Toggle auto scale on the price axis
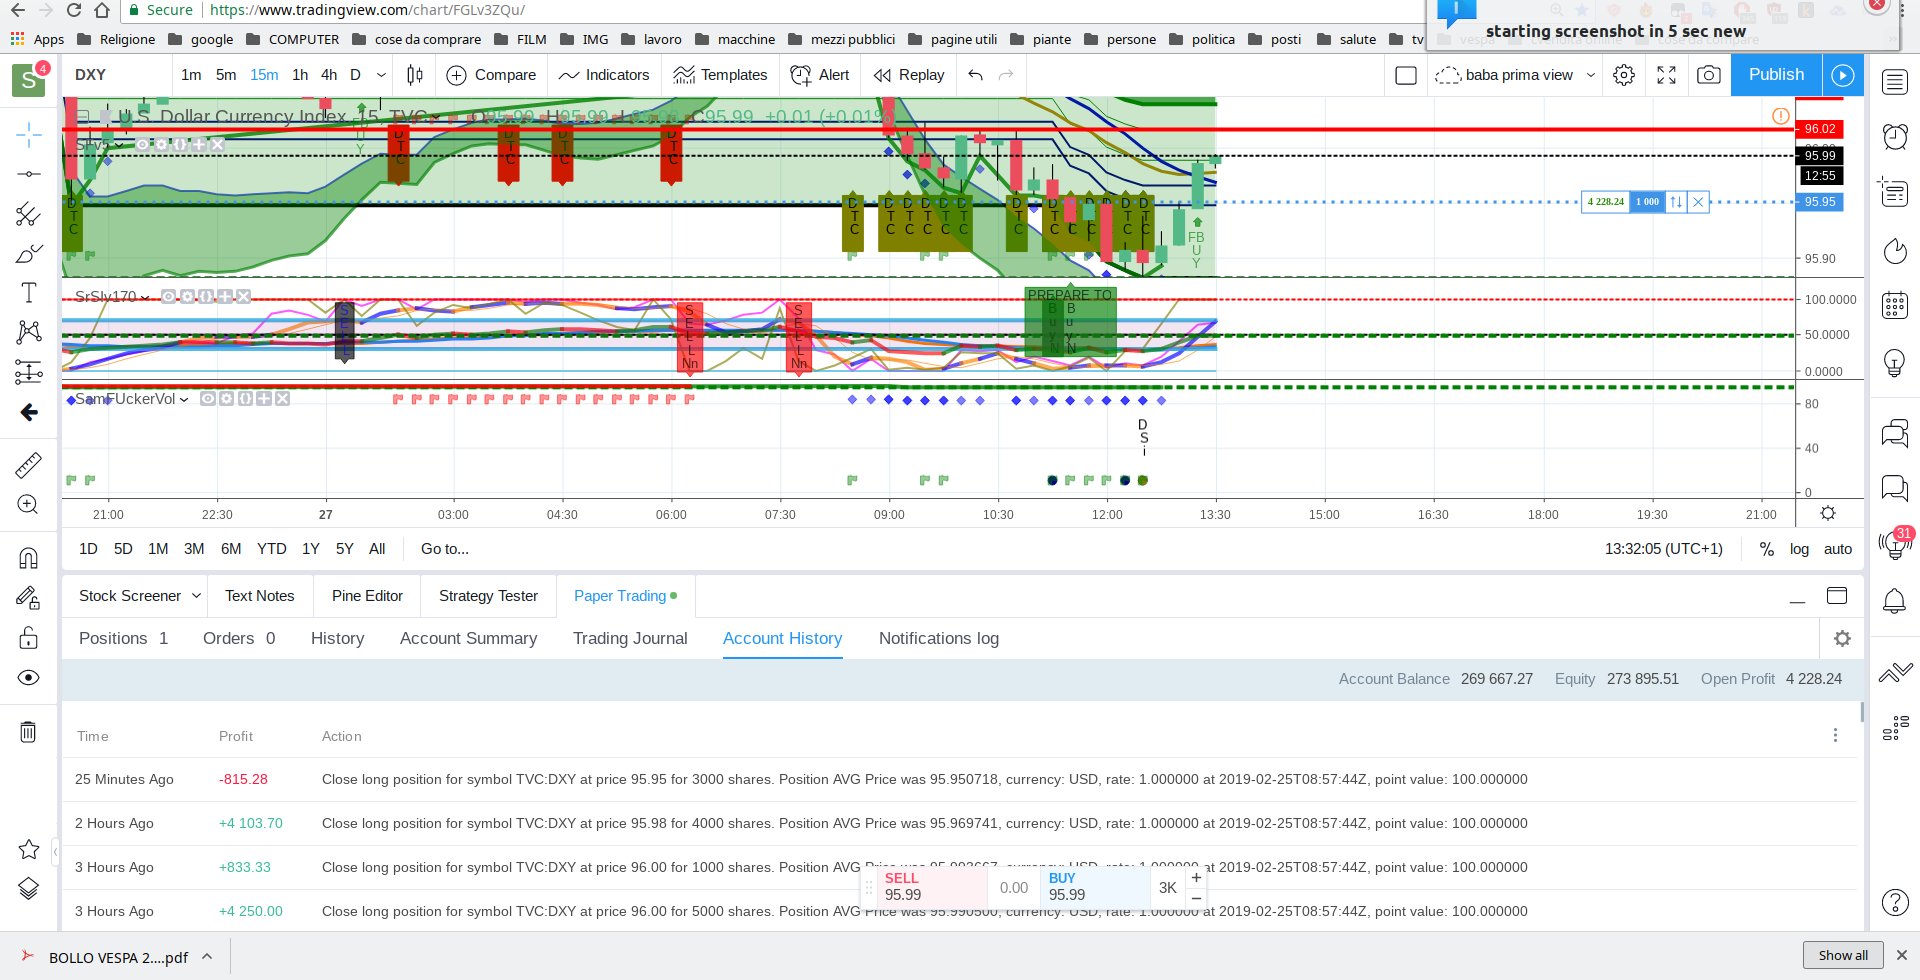Viewport: 1920px width, 980px height. 1837,549
